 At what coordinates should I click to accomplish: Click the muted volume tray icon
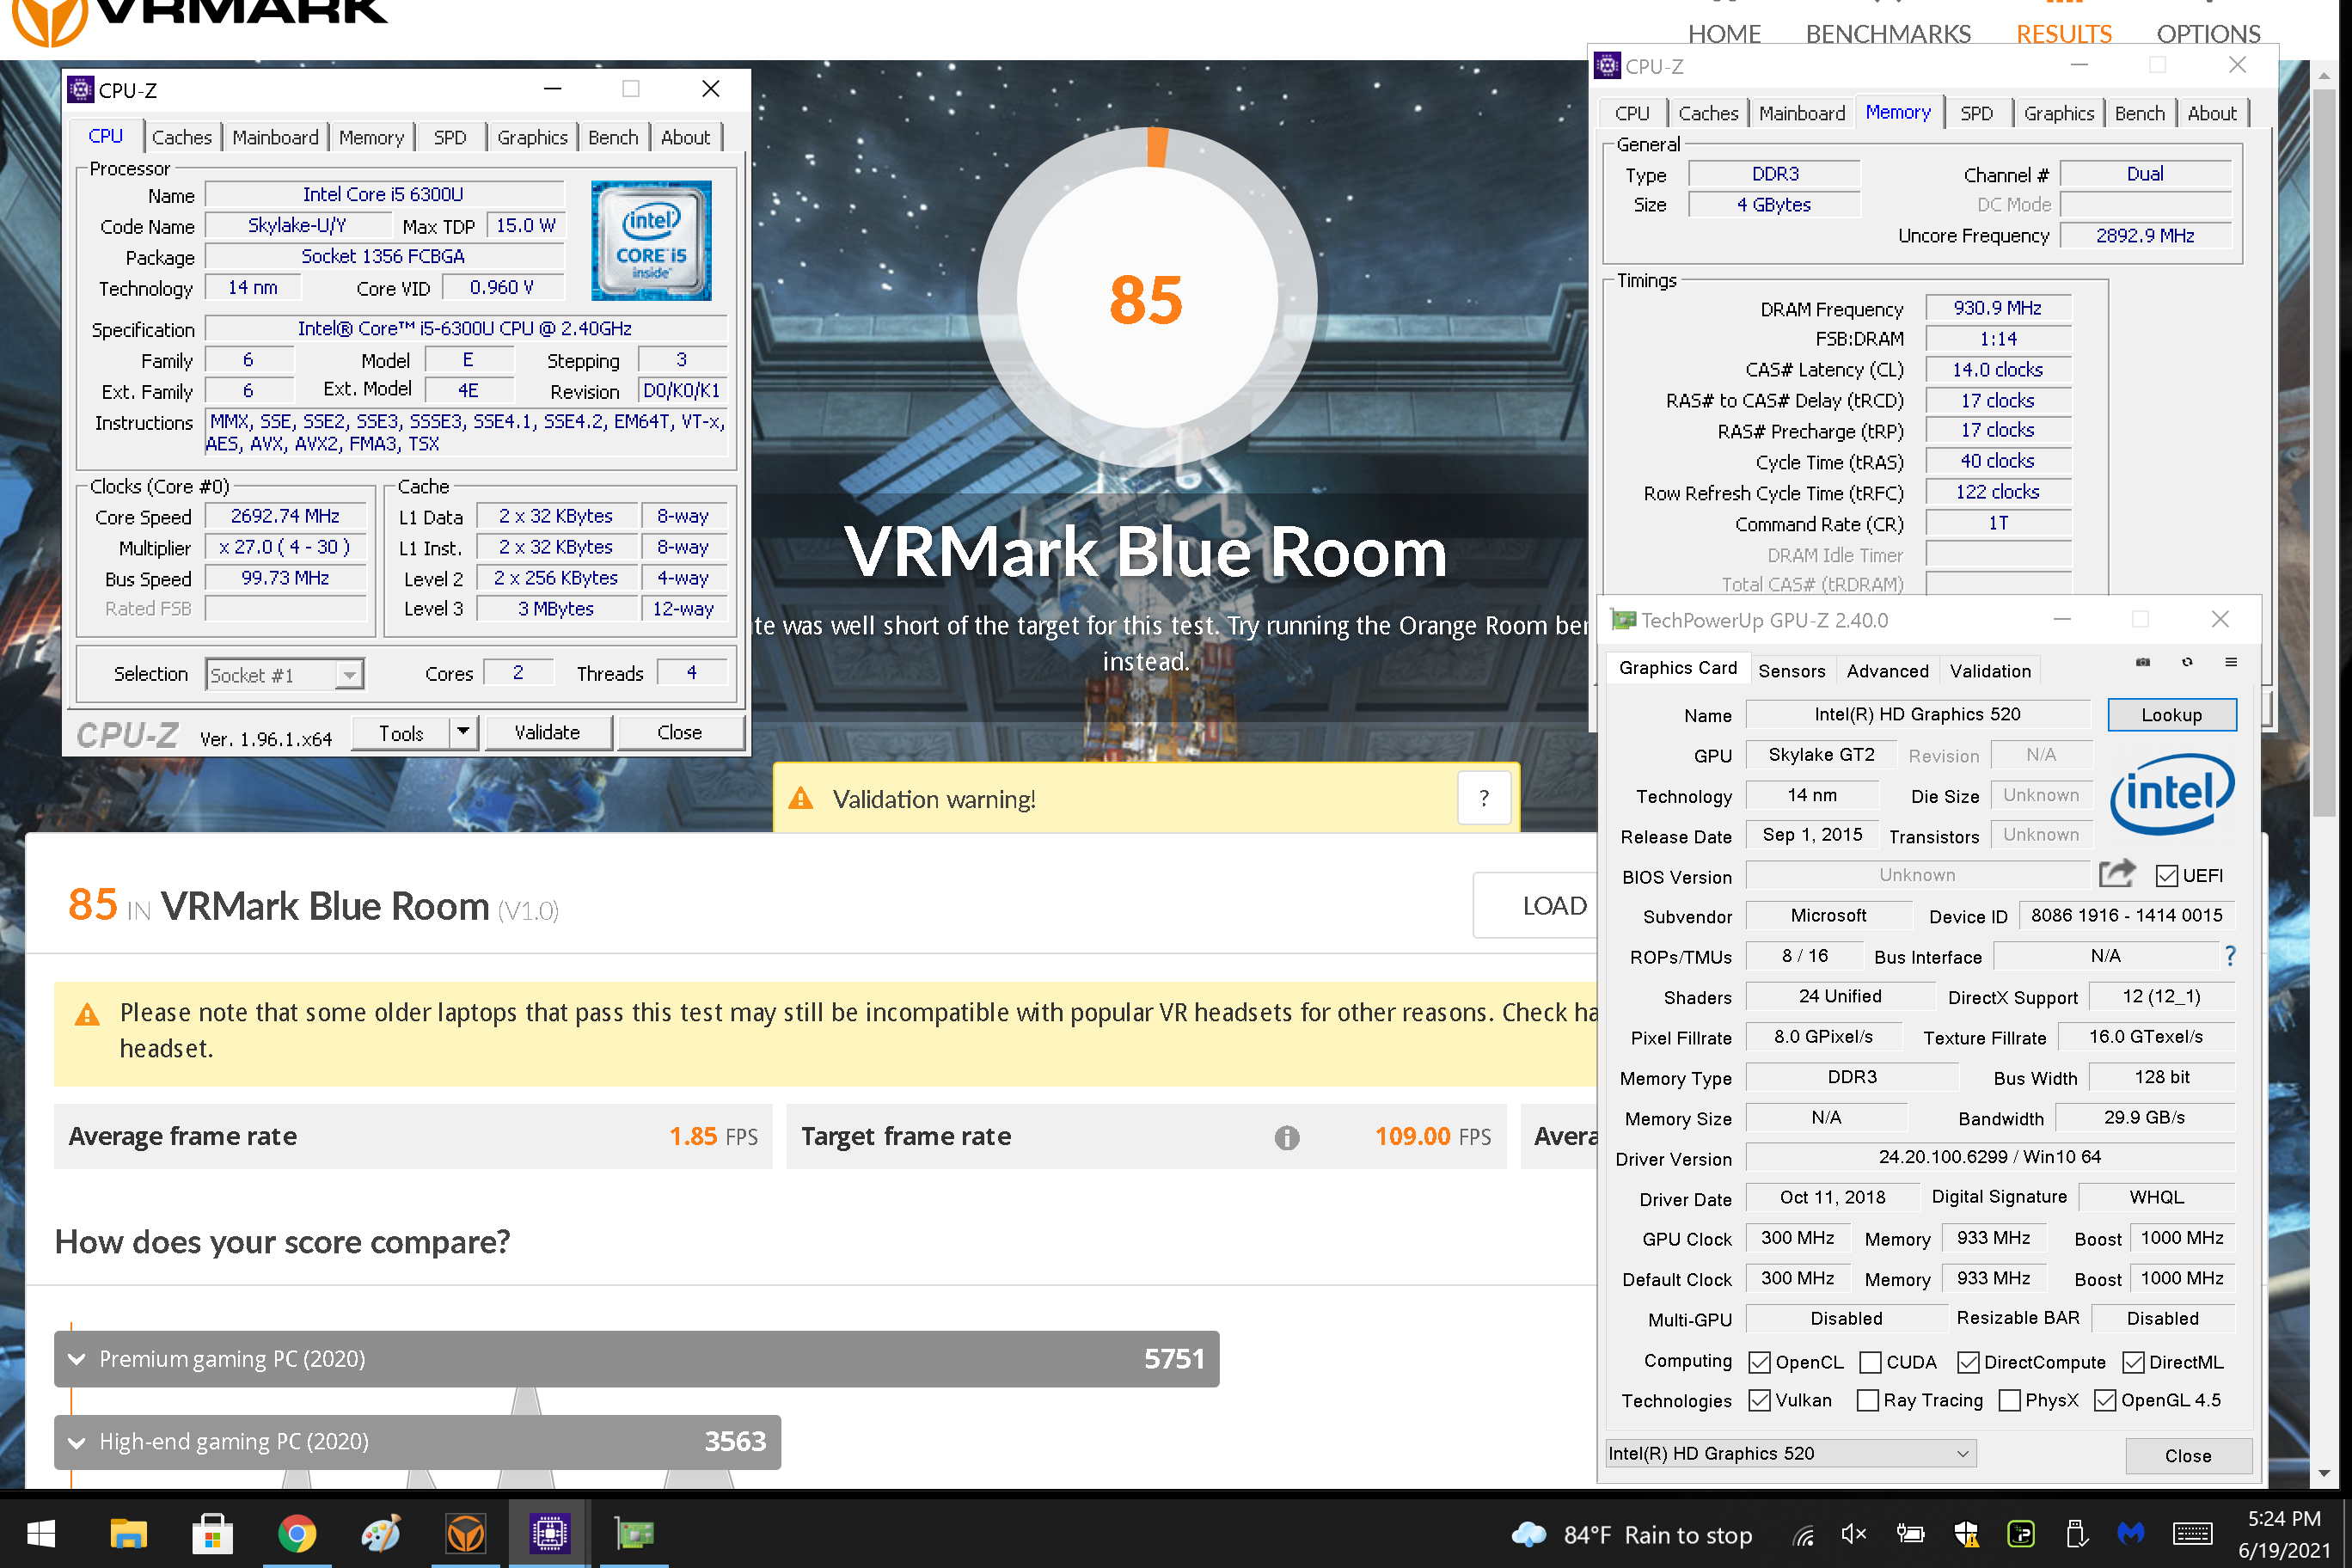coord(1854,1535)
